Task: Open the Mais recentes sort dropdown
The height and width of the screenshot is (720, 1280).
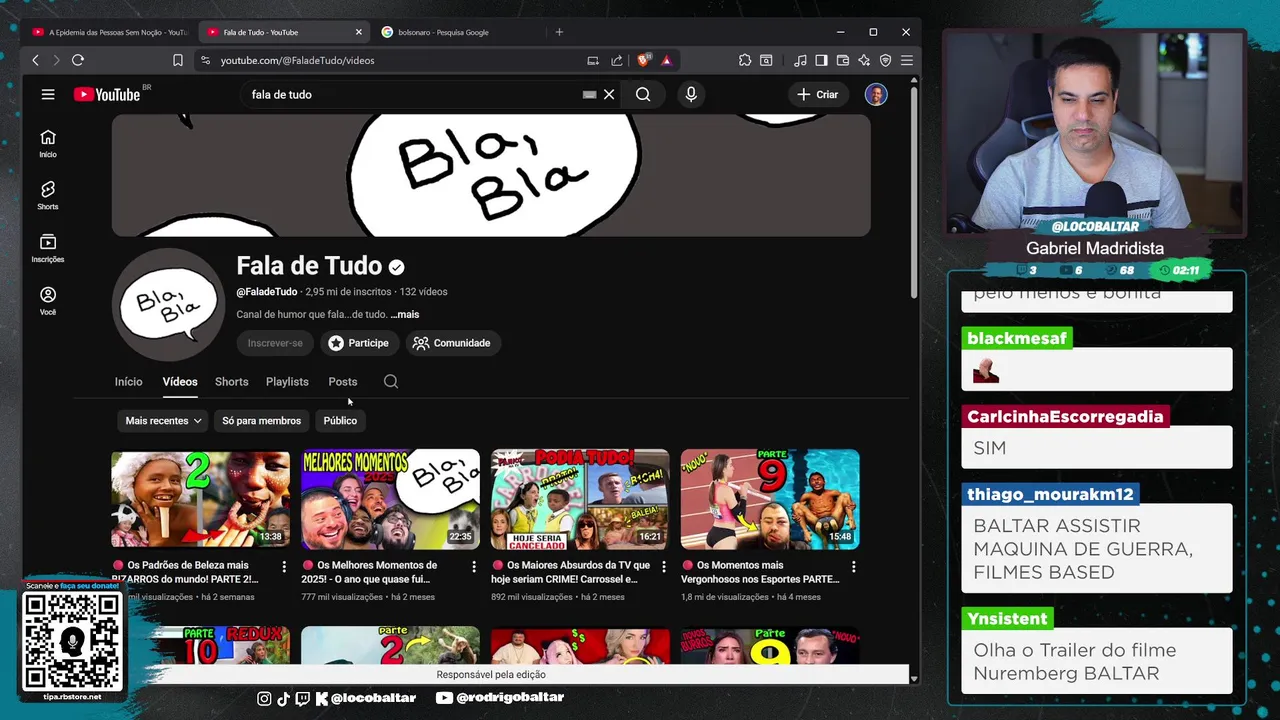Action: 163,421
